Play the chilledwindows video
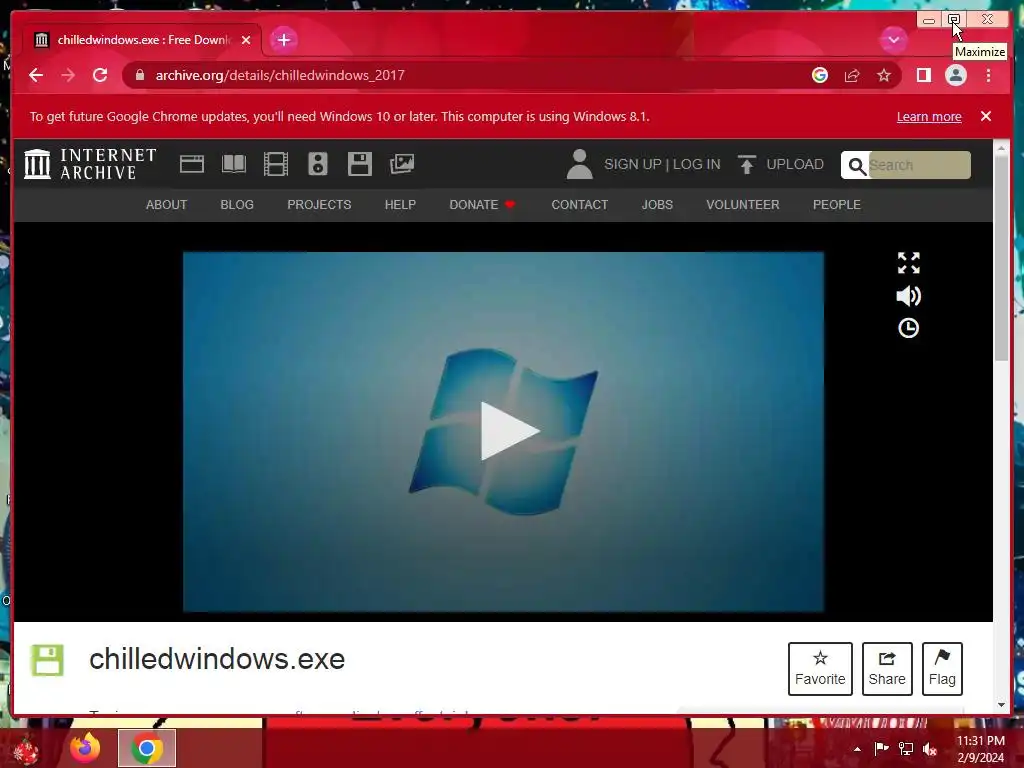This screenshot has height=768, width=1024. tap(509, 431)
